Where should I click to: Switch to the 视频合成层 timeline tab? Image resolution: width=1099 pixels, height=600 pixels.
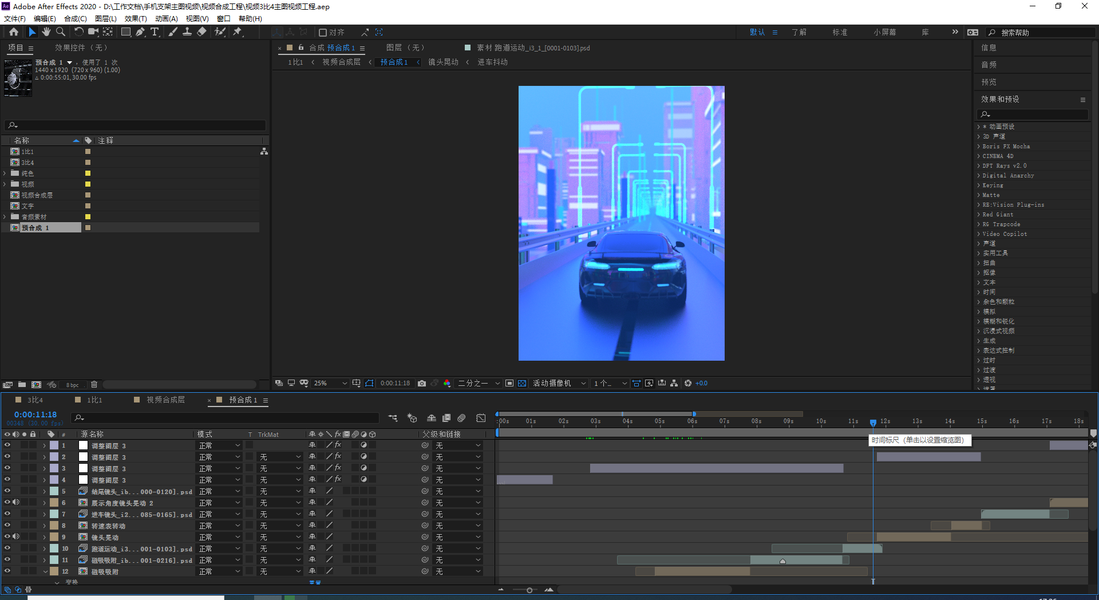click(165, 400)
